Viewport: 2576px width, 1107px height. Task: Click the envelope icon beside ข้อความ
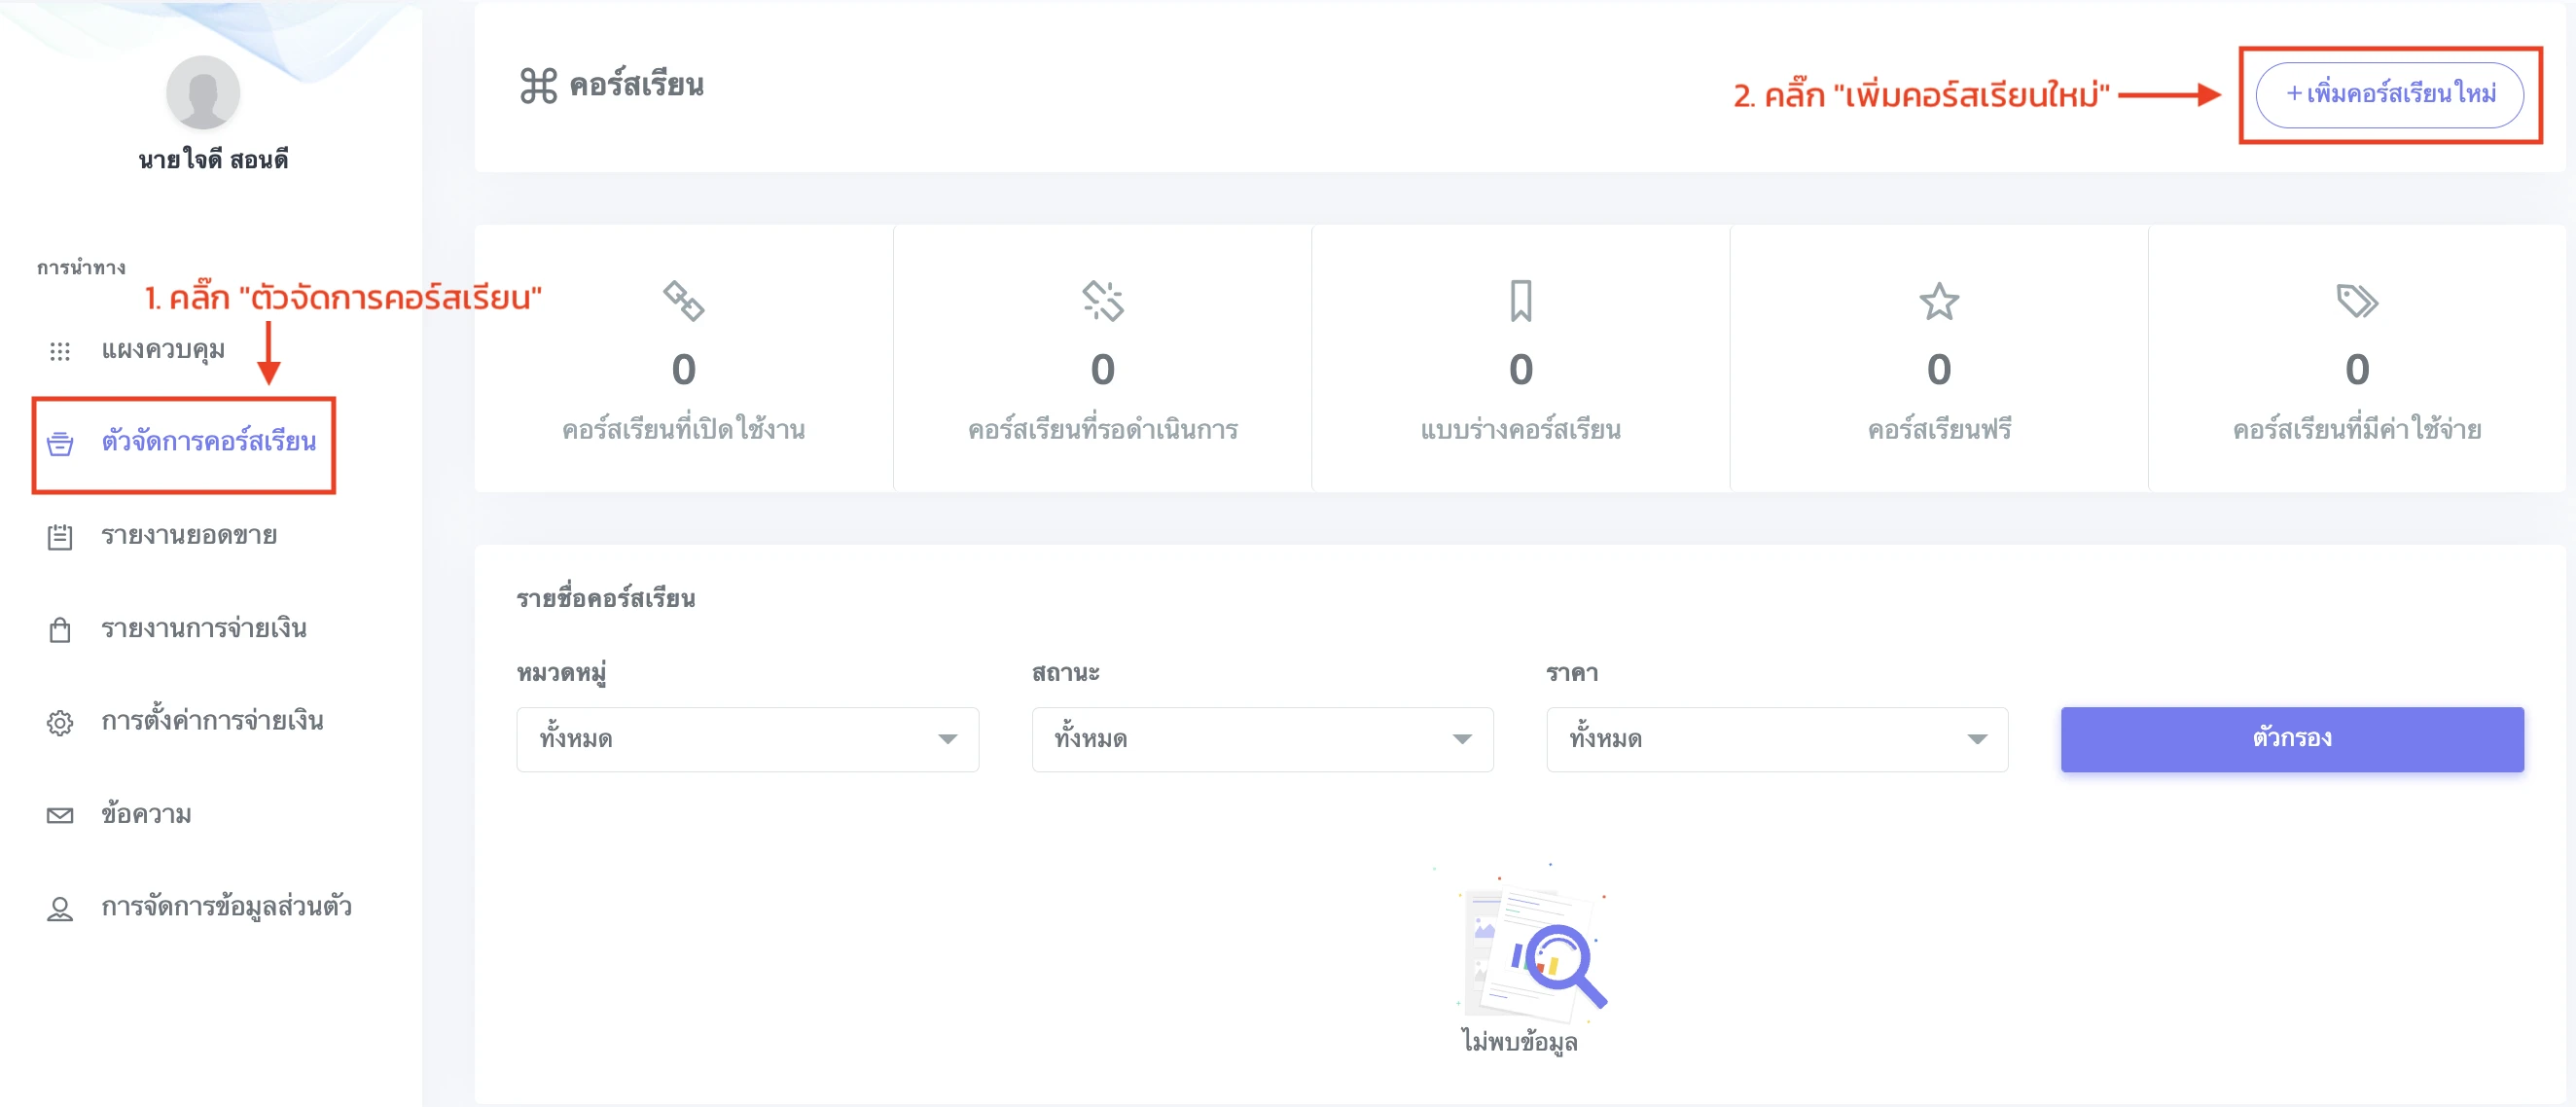60,816
